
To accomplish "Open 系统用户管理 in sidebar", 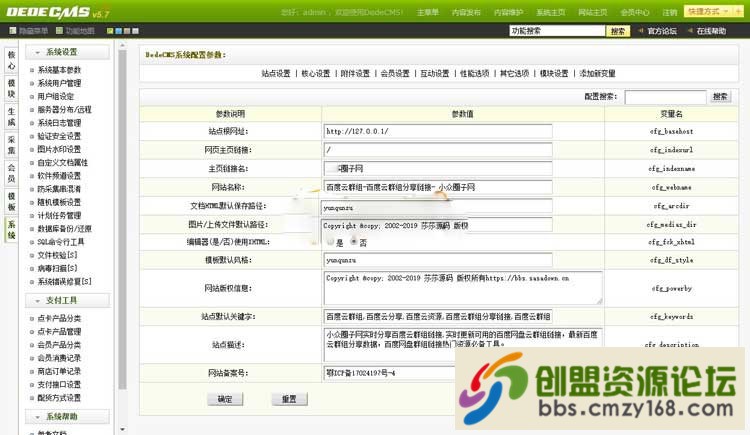I will point(59,83).
